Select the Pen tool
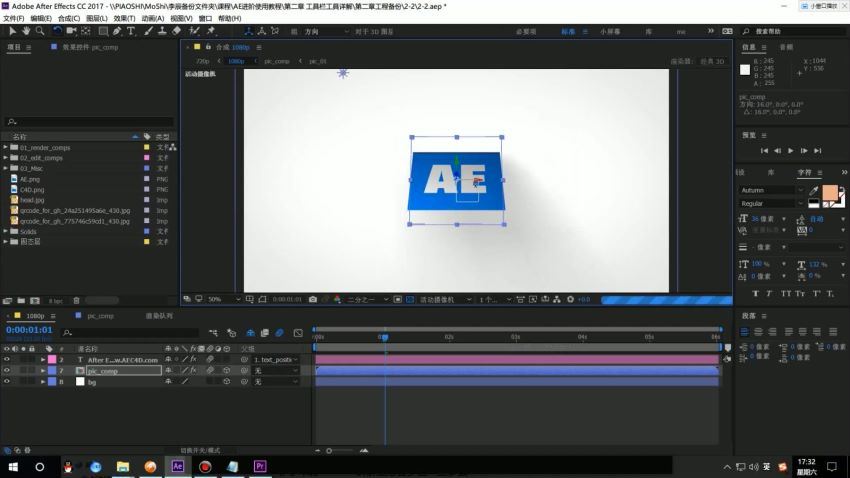Image resolution: width=850 pixels, height=478 pixels. [117, 31]
